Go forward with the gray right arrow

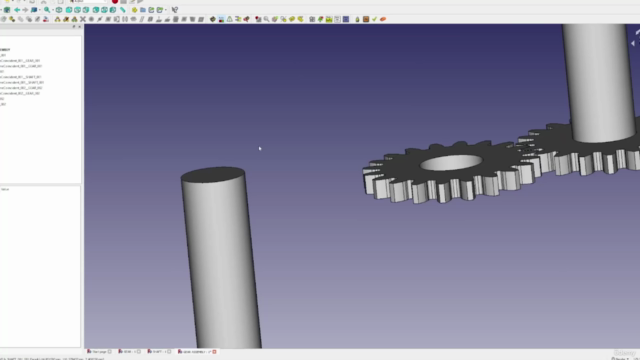25,10
